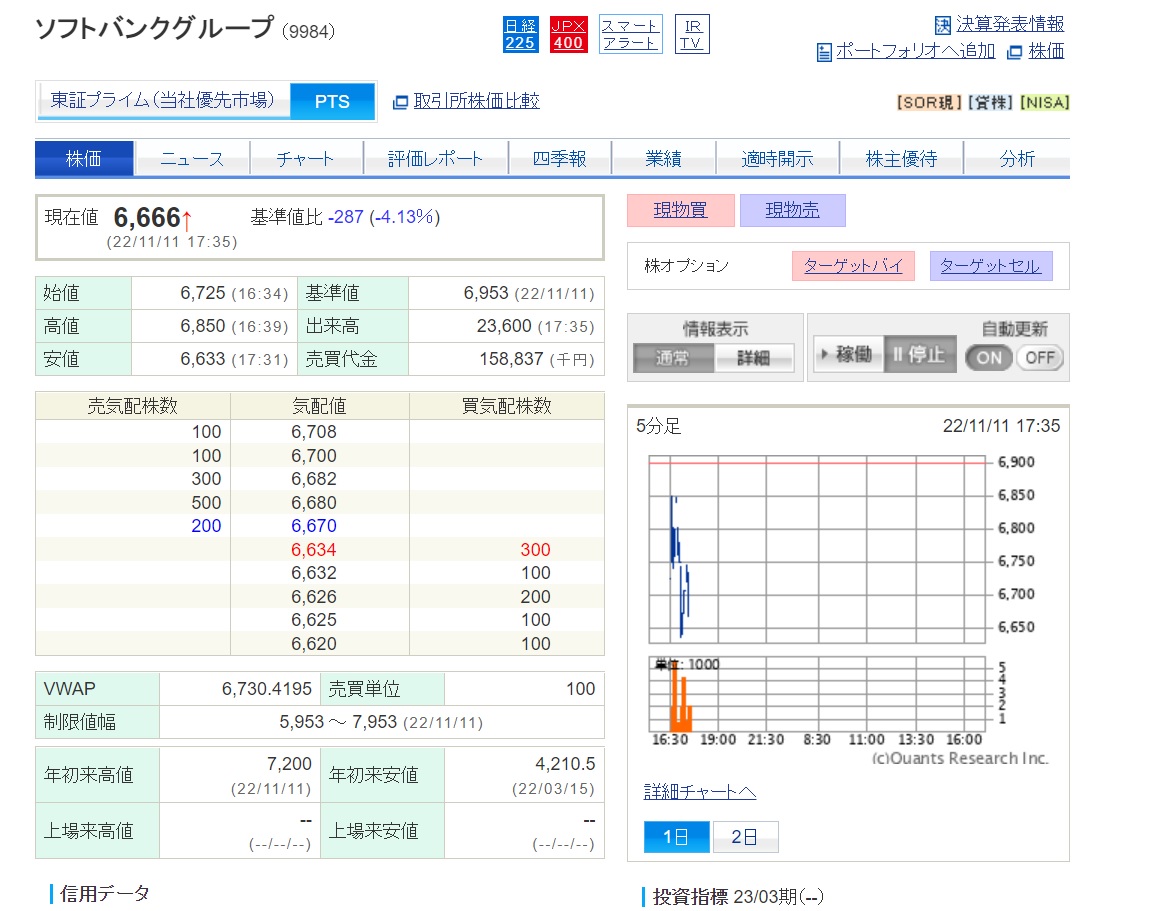Click the 5分足 price chart
This screenshot has height=911, width=1152.
click(x=817, y=549)
